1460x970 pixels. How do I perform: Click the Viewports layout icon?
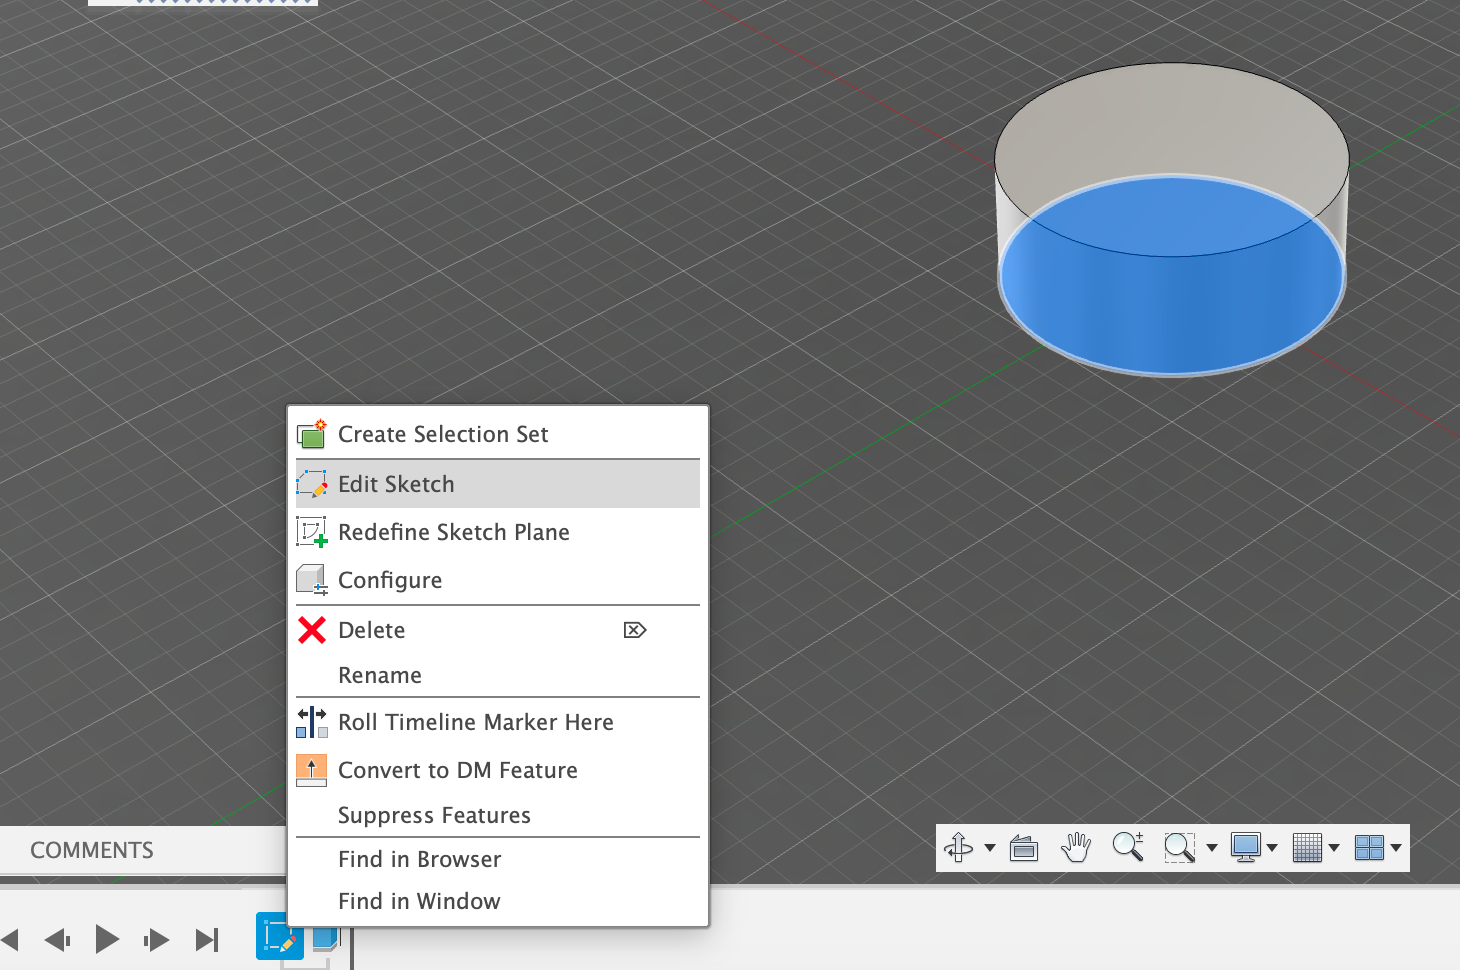(1368, 848)
